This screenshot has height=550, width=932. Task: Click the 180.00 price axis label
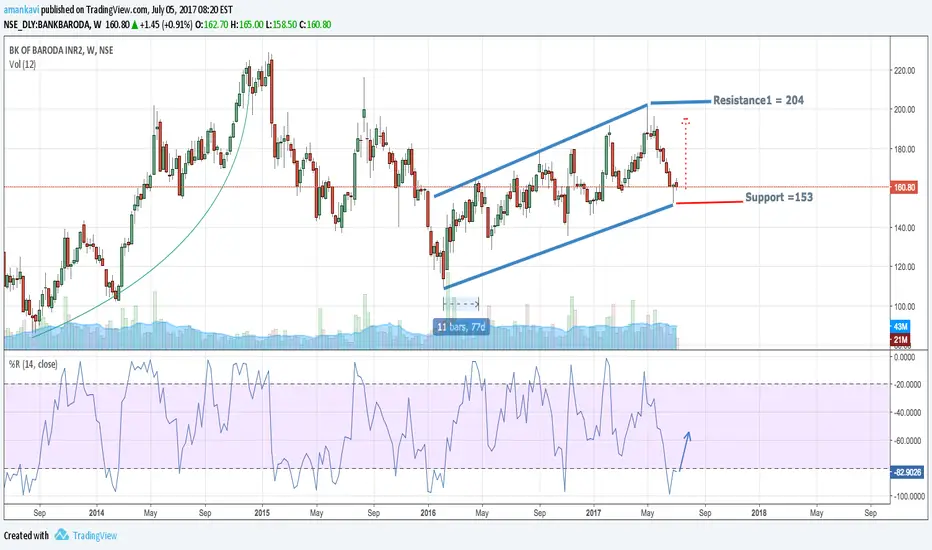[x=904, y=149]
